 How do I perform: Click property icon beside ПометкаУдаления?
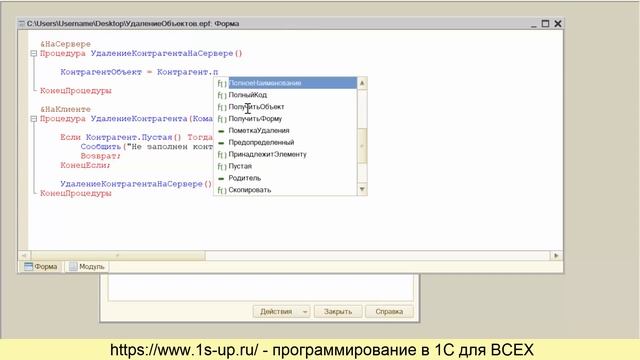point(221,131)
